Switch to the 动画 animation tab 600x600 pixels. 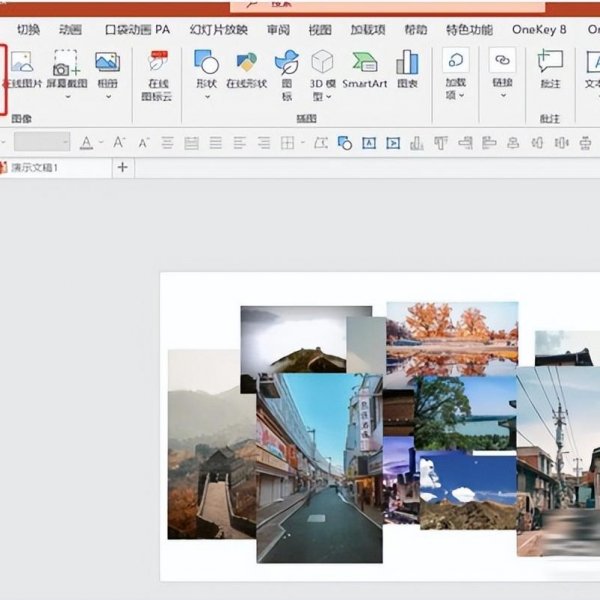click(x=71, y=29)
